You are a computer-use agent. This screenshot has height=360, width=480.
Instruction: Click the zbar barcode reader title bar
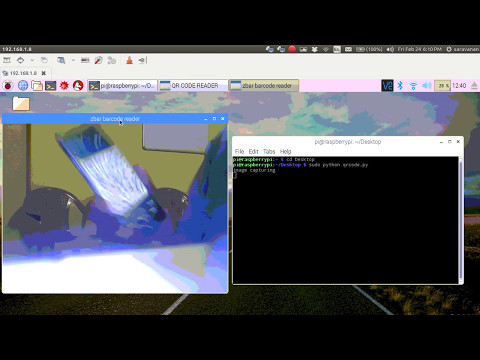click(x=115, y=119)
